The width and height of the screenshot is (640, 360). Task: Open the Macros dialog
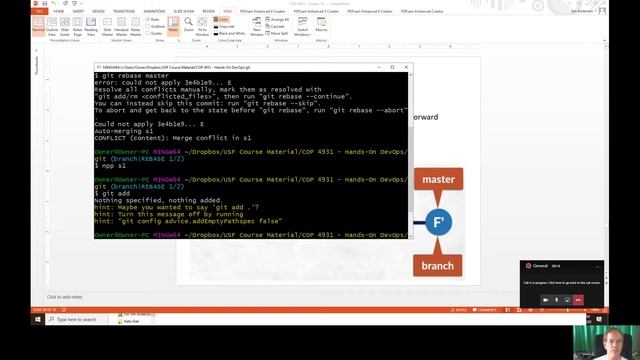[321, 24]
